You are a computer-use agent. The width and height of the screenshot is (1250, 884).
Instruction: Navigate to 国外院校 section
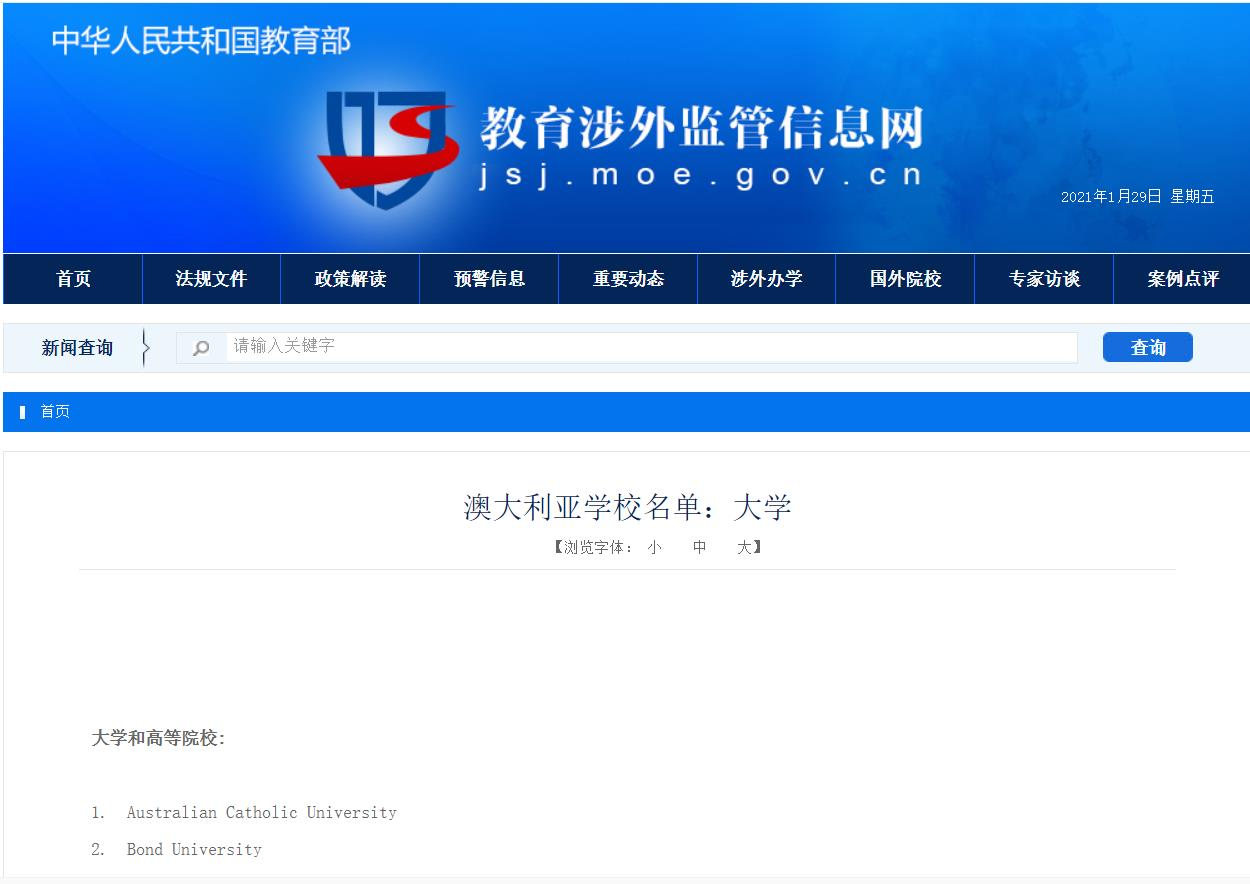click(906, 279)
